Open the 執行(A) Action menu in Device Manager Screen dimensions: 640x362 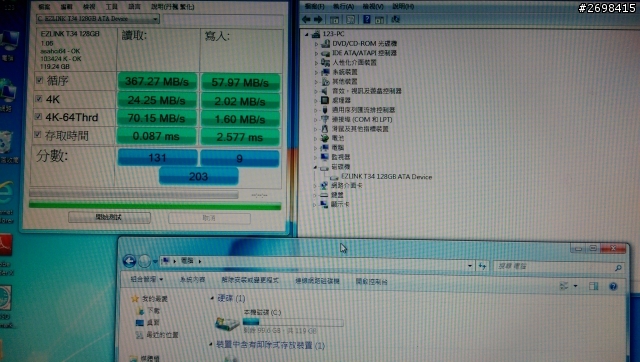click(343, 7)
